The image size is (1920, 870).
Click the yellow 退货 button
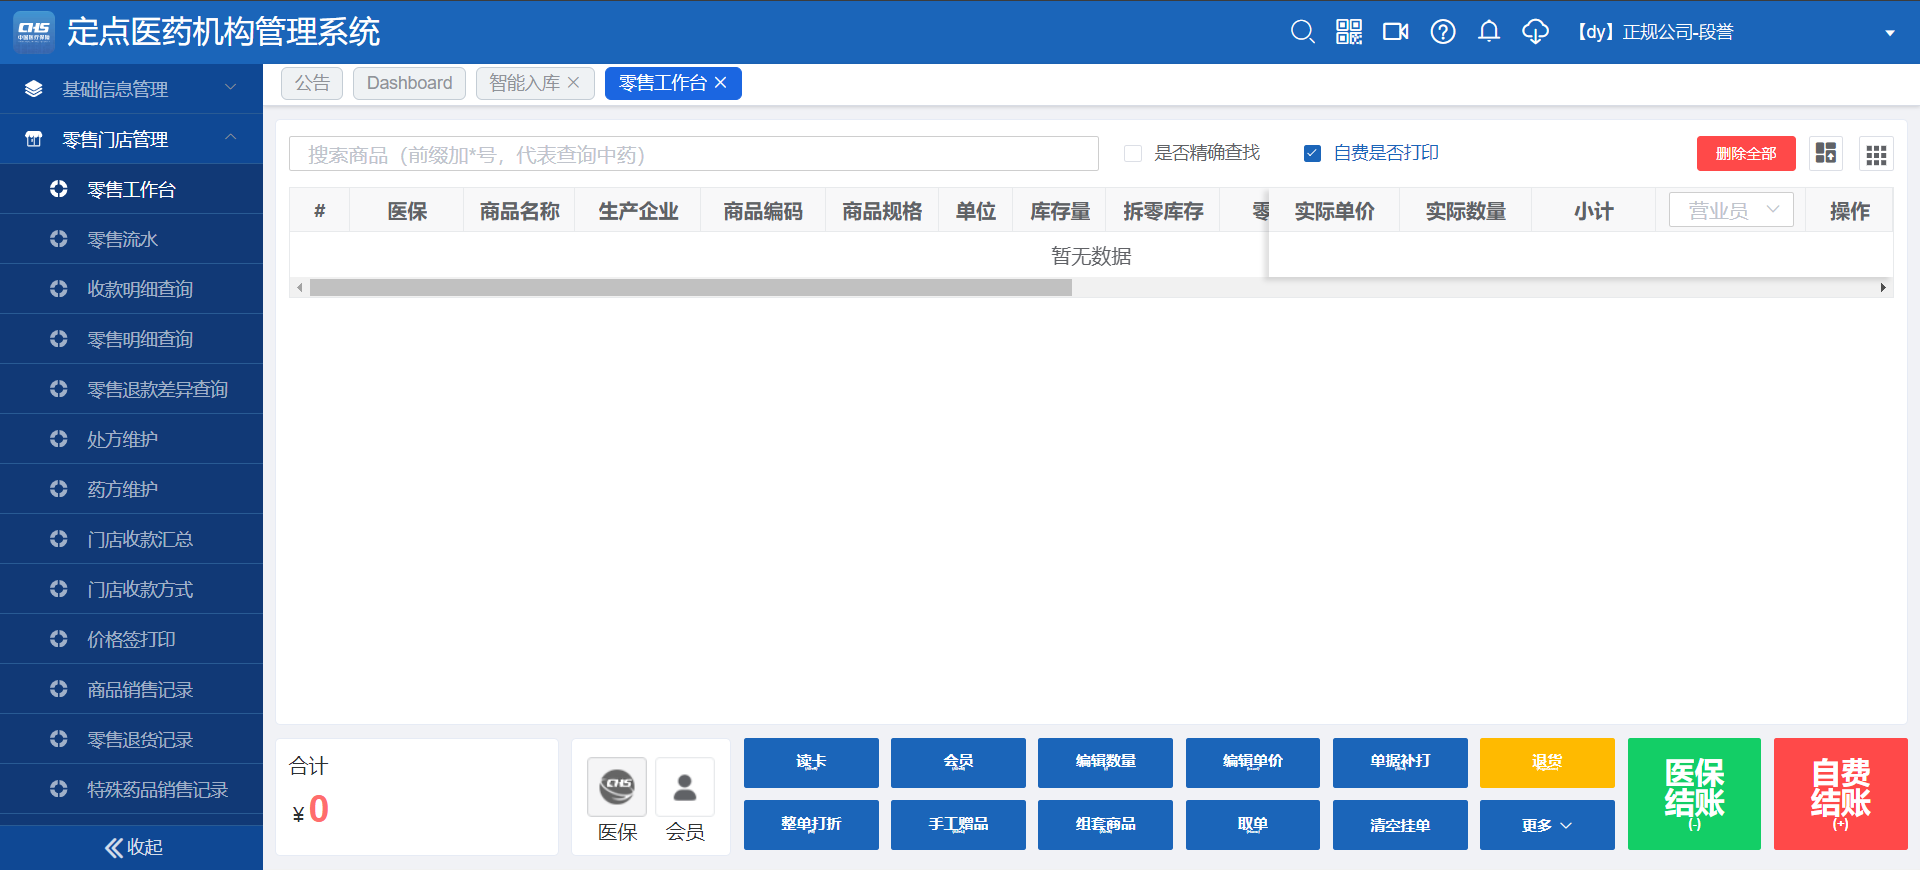point(1547,762)
